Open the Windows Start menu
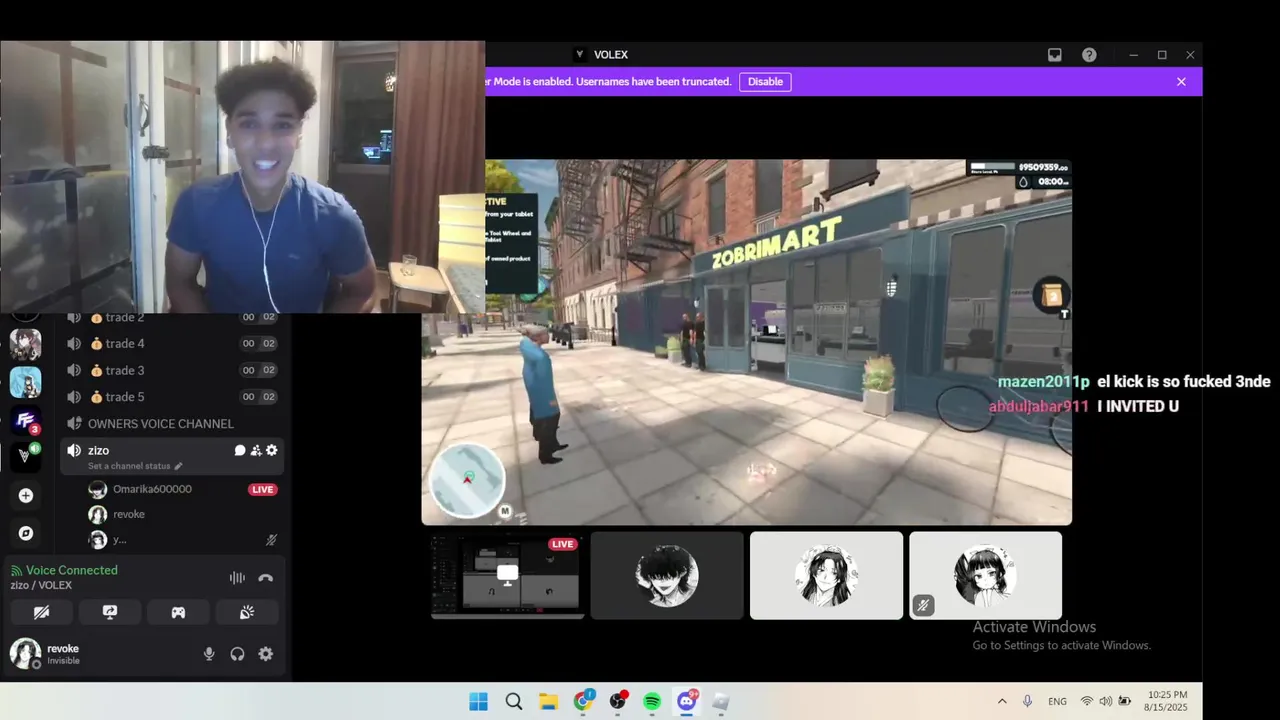Image resolution: width=1280 pixels, height=720 pixels. point(479,702)
